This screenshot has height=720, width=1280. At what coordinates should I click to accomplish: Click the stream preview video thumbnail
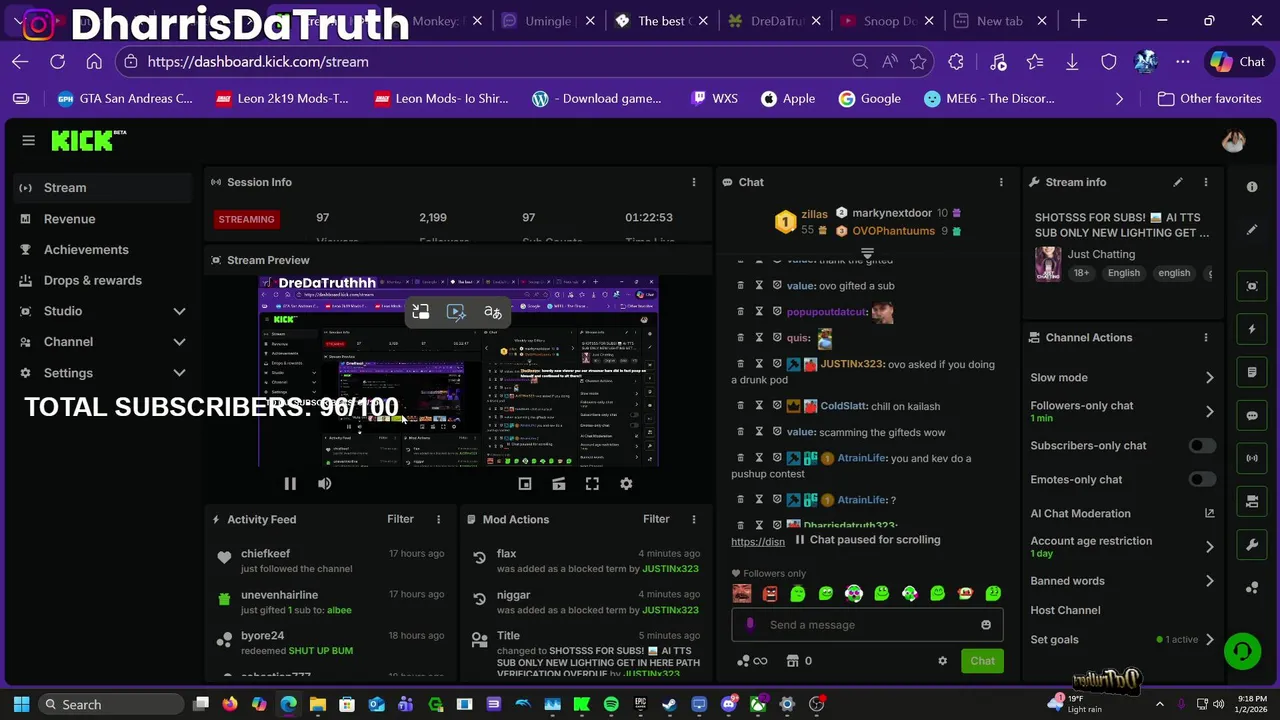point(458,372)
